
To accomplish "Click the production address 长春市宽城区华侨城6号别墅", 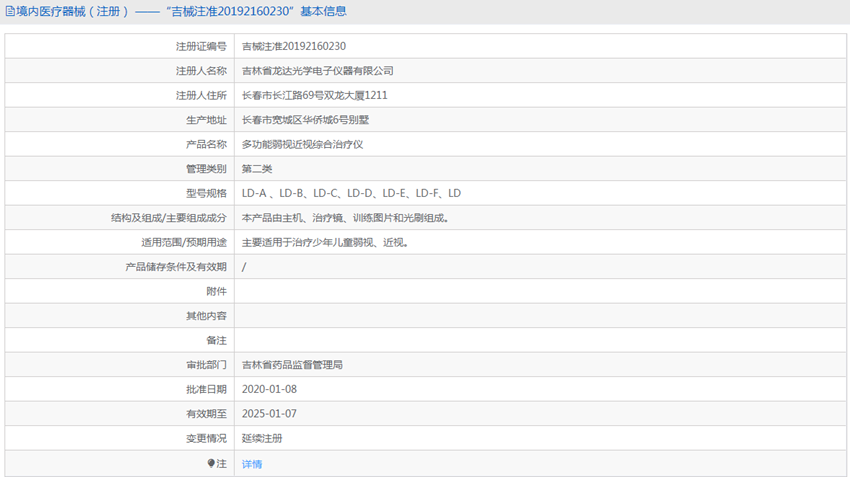I will [306, 120].
